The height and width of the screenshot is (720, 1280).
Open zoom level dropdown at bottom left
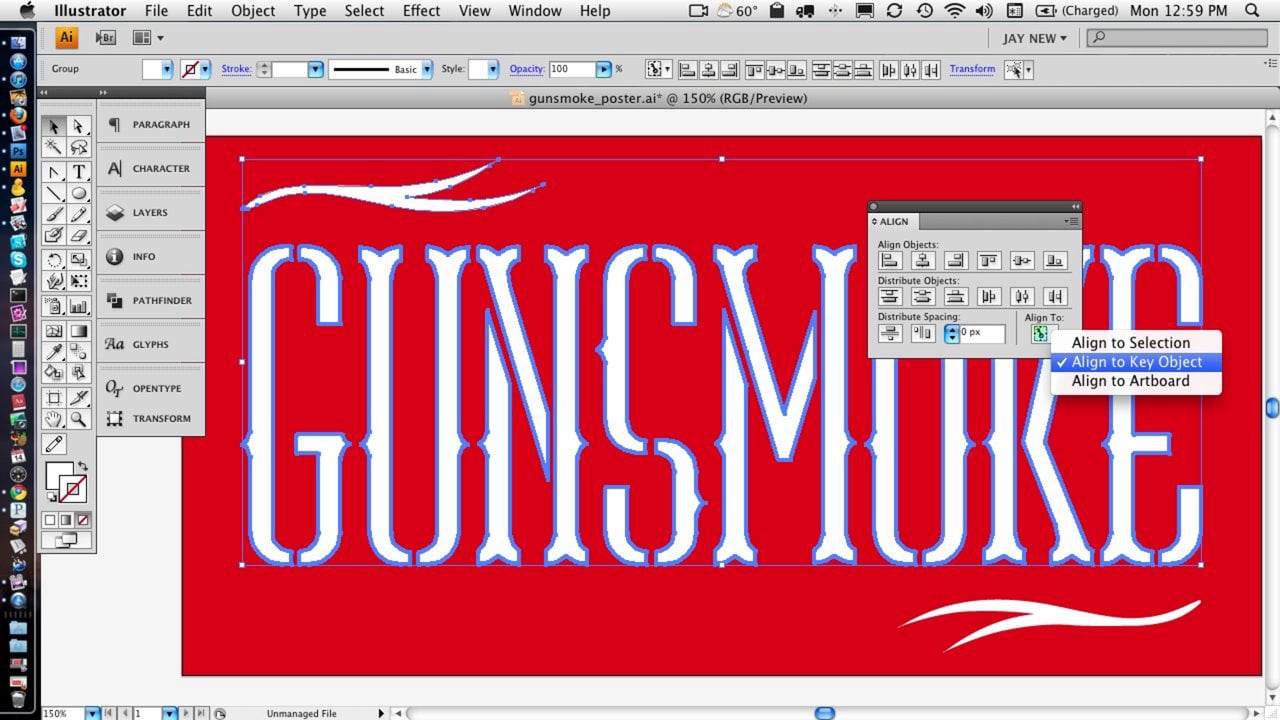point(93,713)
